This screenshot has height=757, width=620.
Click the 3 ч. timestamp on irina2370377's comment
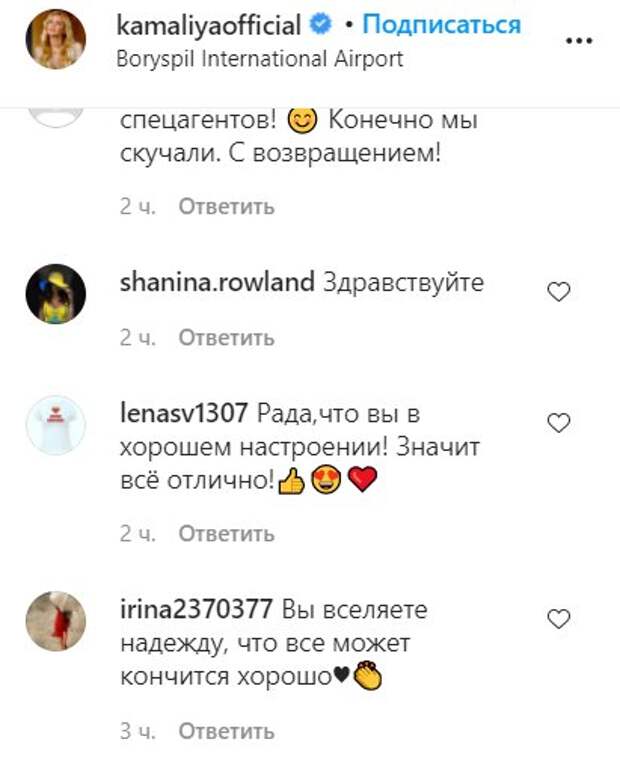[x=138, y=730]
